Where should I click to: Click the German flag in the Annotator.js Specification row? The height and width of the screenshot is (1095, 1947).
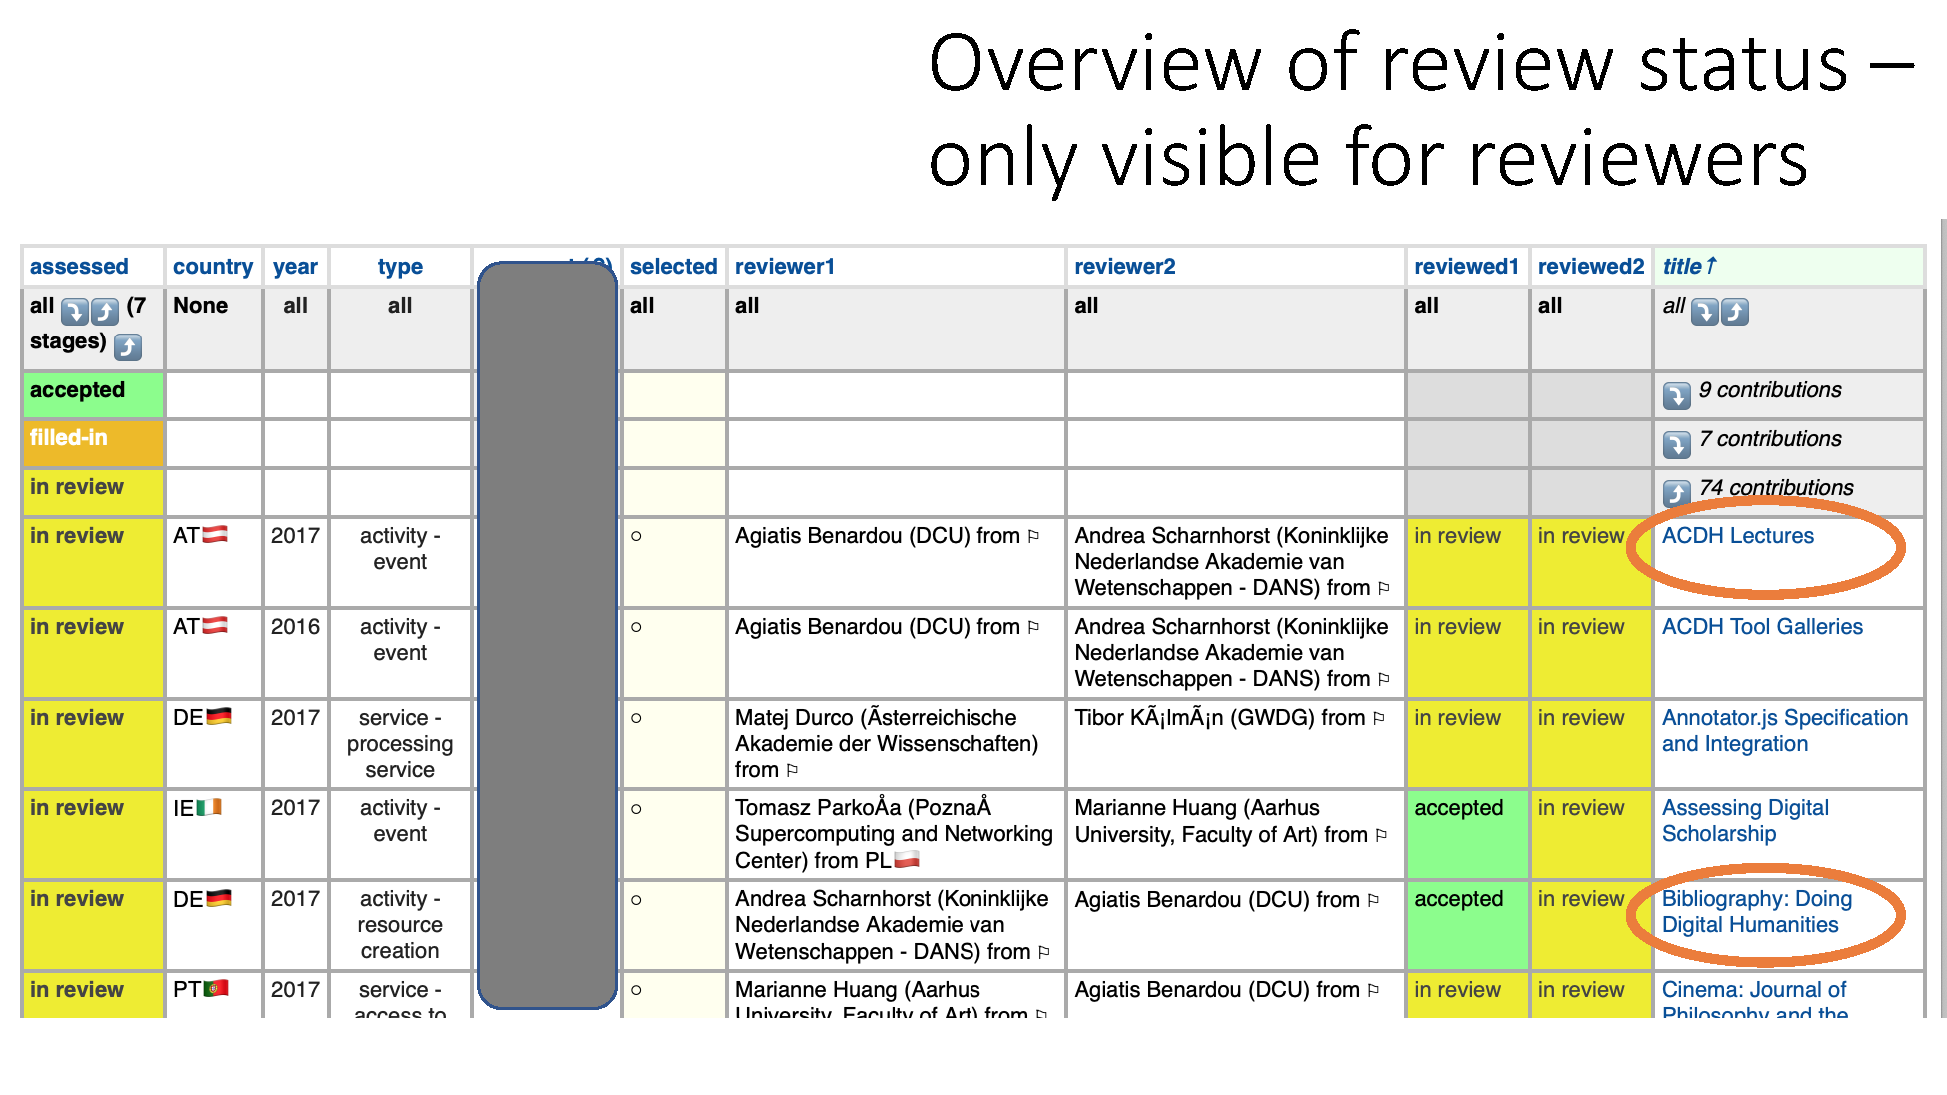pyautogui.click(x=219, y=717)
